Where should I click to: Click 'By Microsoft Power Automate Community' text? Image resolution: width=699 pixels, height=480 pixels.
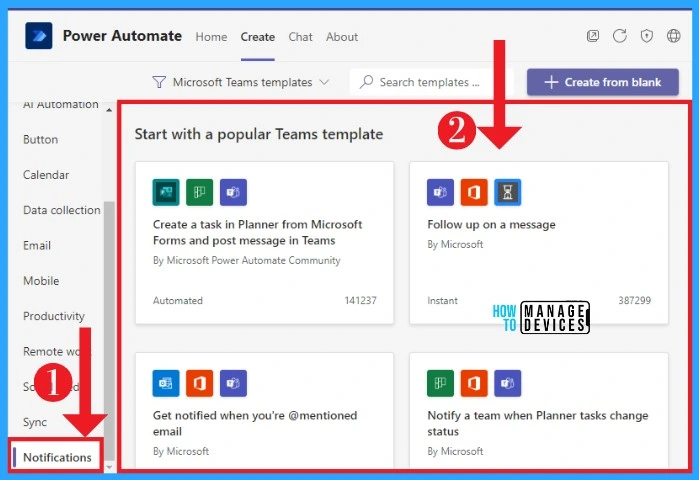point(247,260)
